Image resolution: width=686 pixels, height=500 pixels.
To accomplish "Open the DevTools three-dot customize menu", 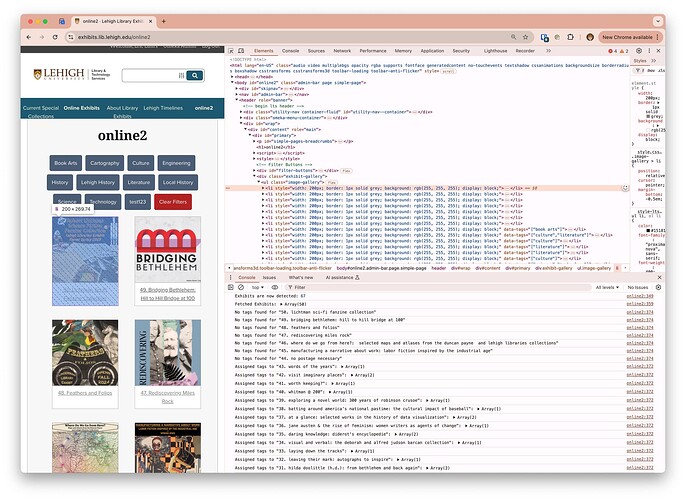I will point(649,51).
